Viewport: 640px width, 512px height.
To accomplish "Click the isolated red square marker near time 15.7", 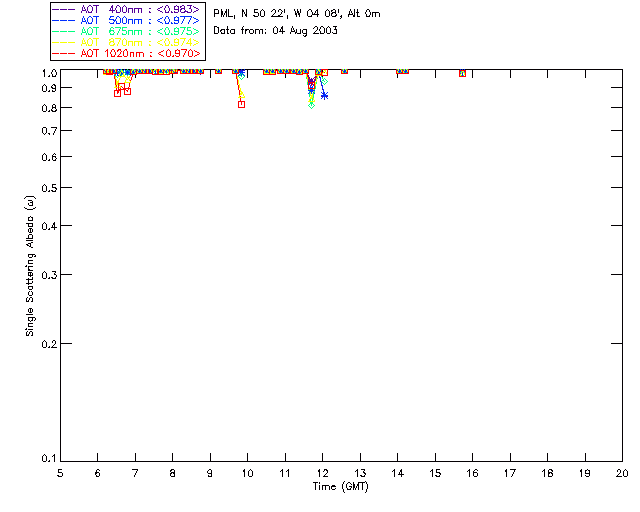I will (462, 73).
